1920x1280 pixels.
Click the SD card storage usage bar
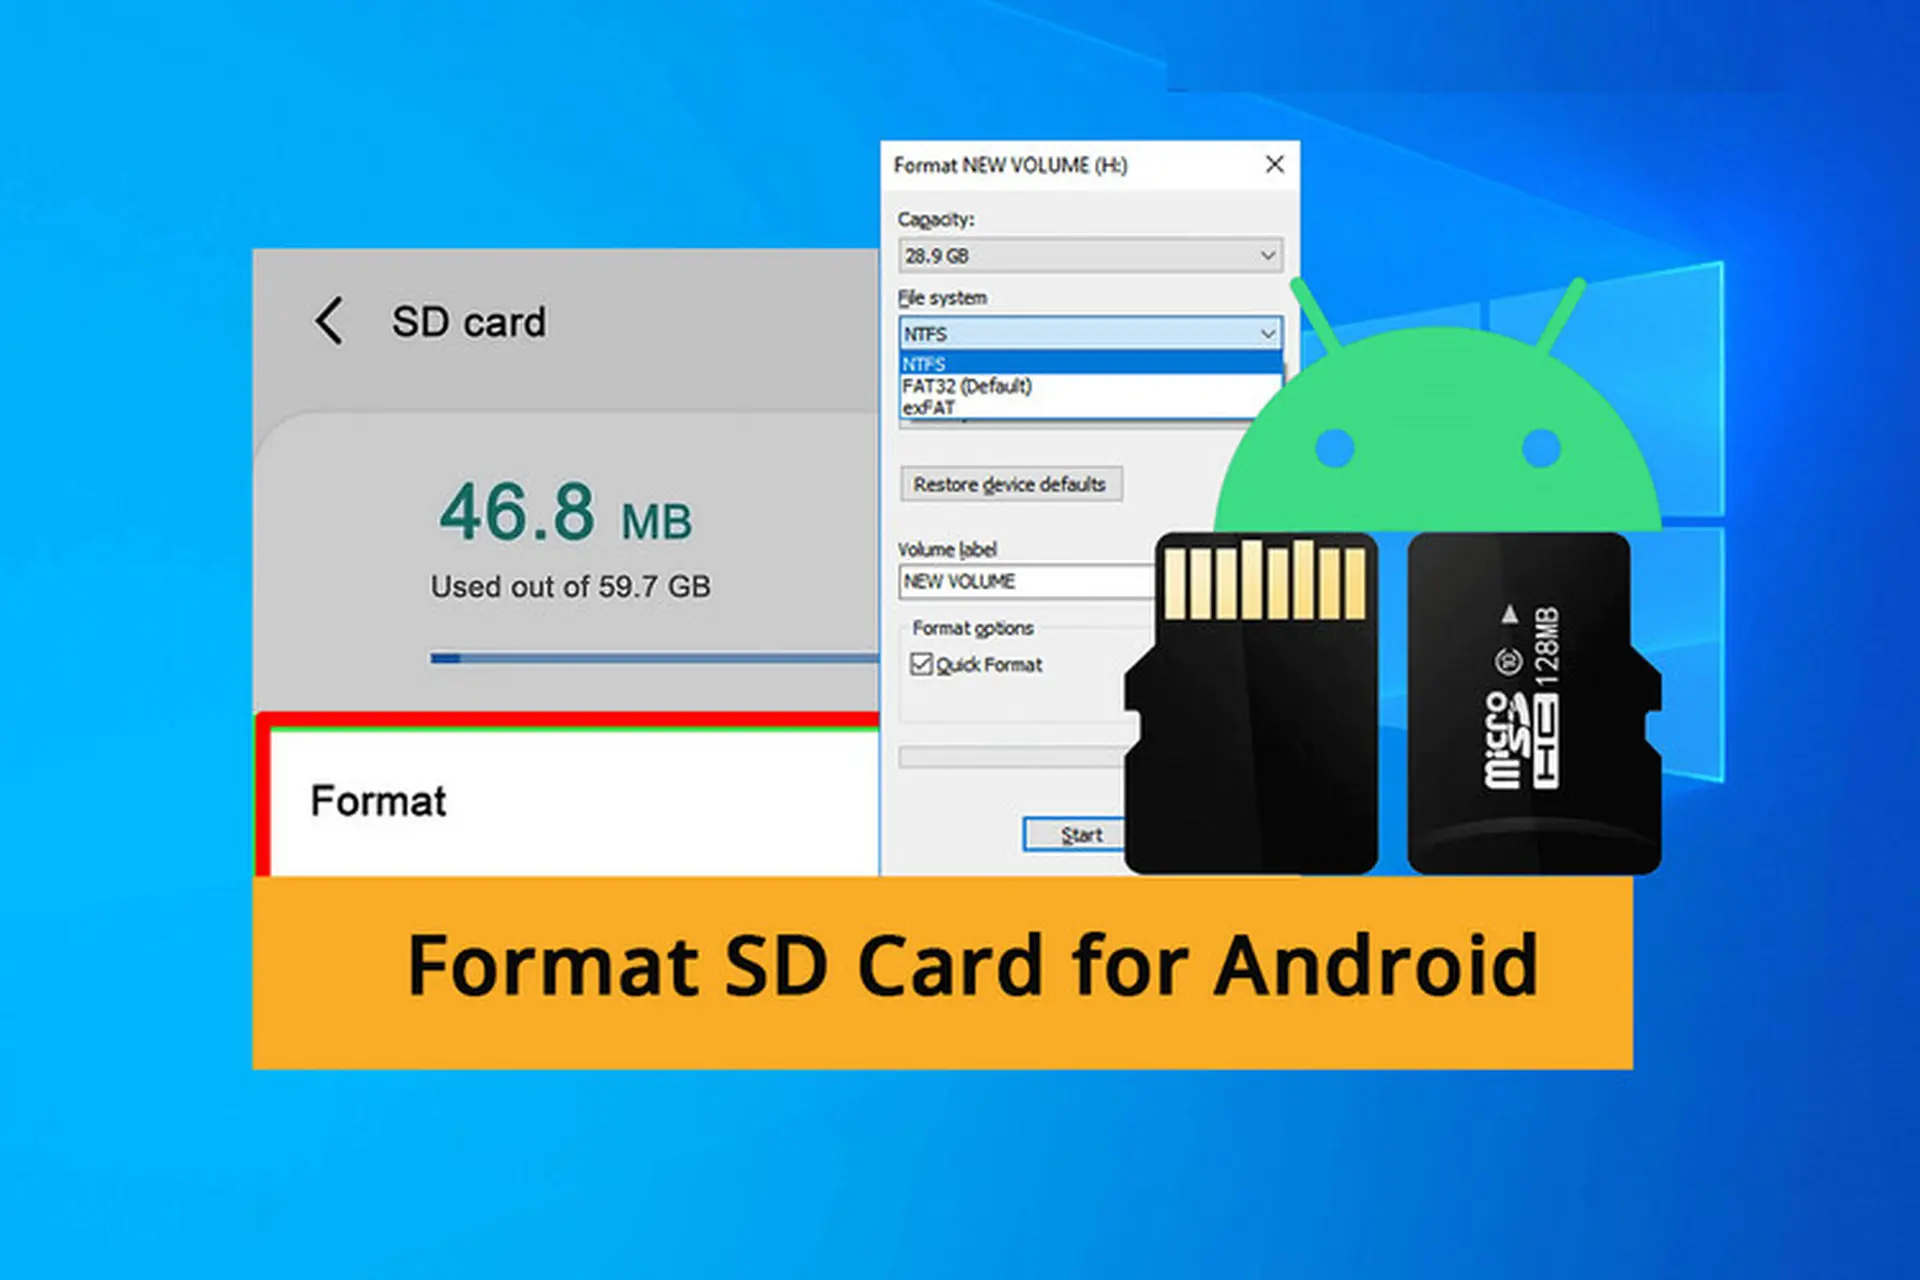pyautogui.click(x=654, y=658)
